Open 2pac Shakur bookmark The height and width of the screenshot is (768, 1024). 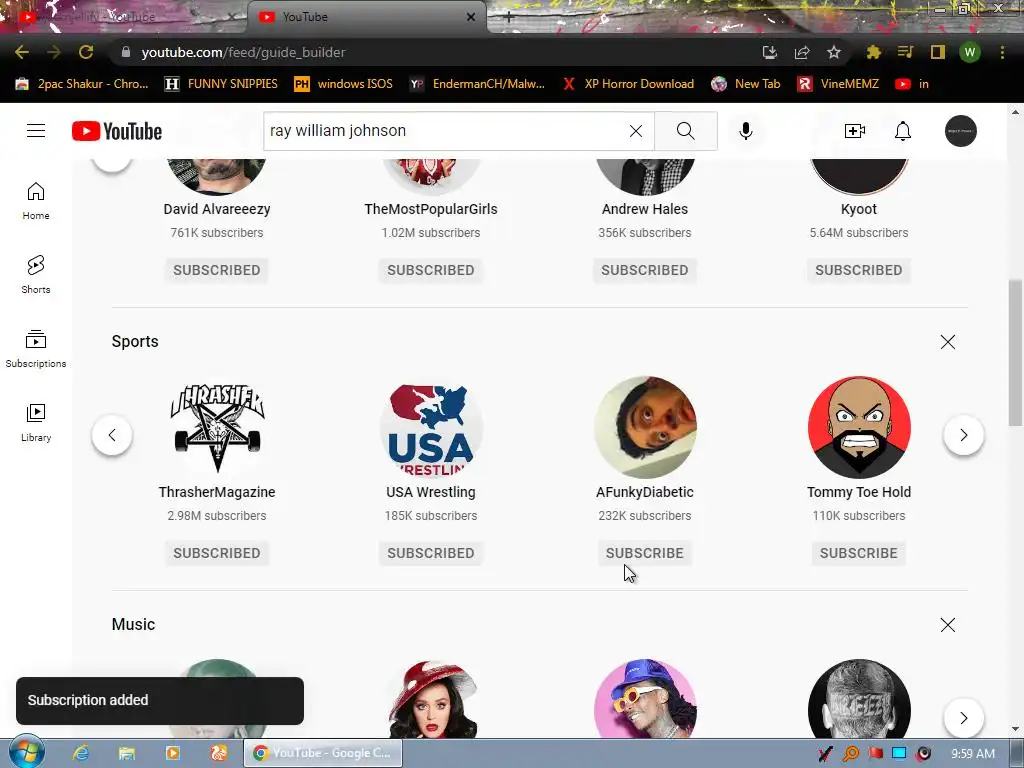(x=82, y=84)
